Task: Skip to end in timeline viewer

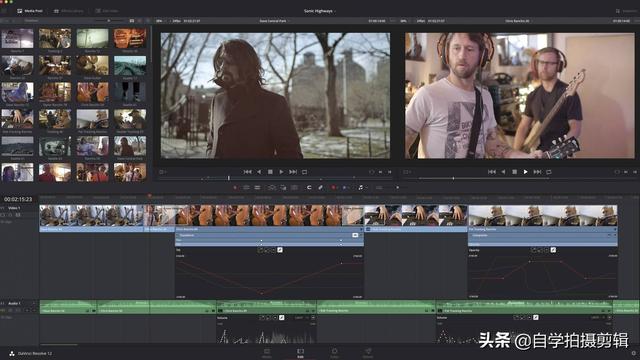Action: [538, 172]
